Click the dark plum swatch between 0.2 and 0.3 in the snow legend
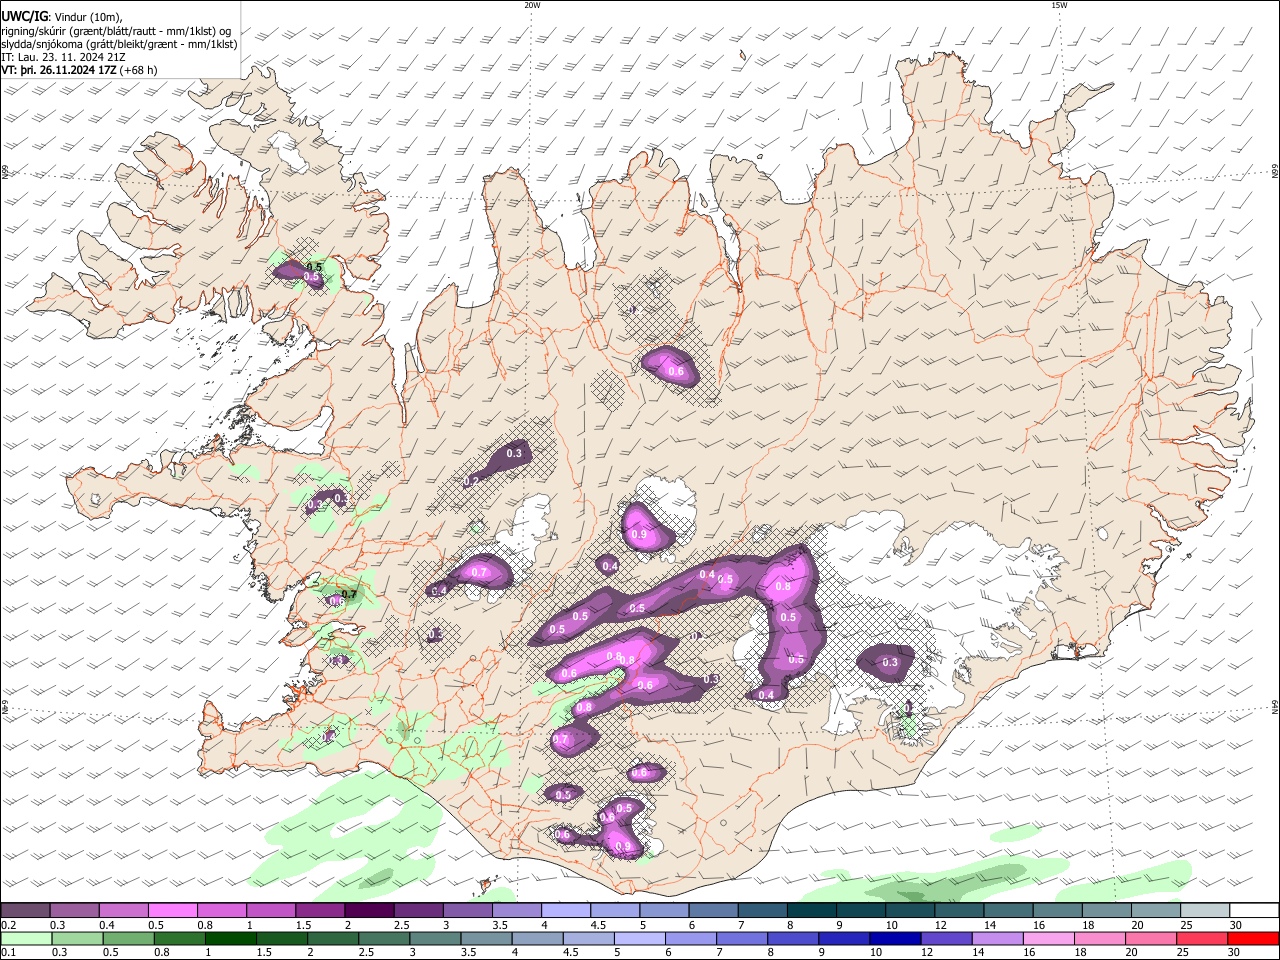1280x960 pixels. pyautogui.click(x=26, y=911)
